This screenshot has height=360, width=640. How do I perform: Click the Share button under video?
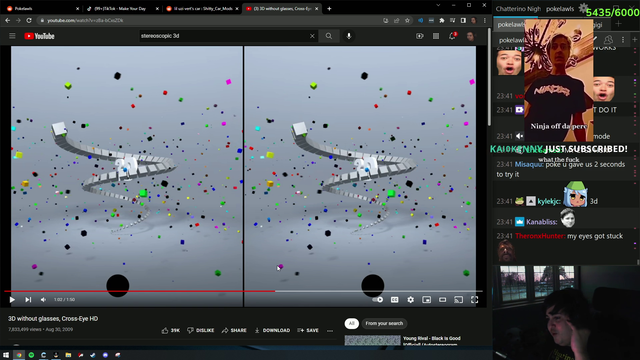pos(234,330)
